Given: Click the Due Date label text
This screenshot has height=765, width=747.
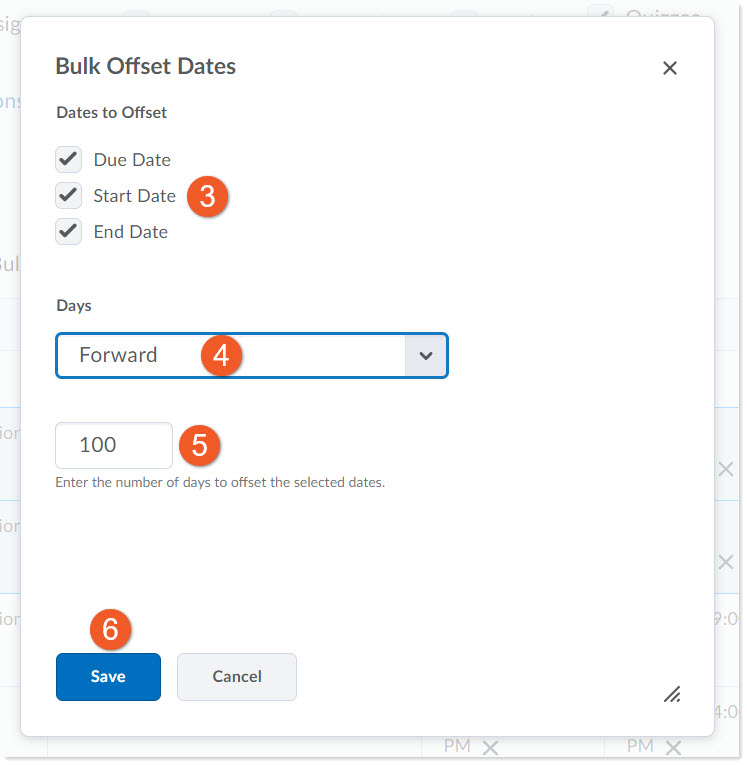Looking at the screenshot, I should point(132,160).
